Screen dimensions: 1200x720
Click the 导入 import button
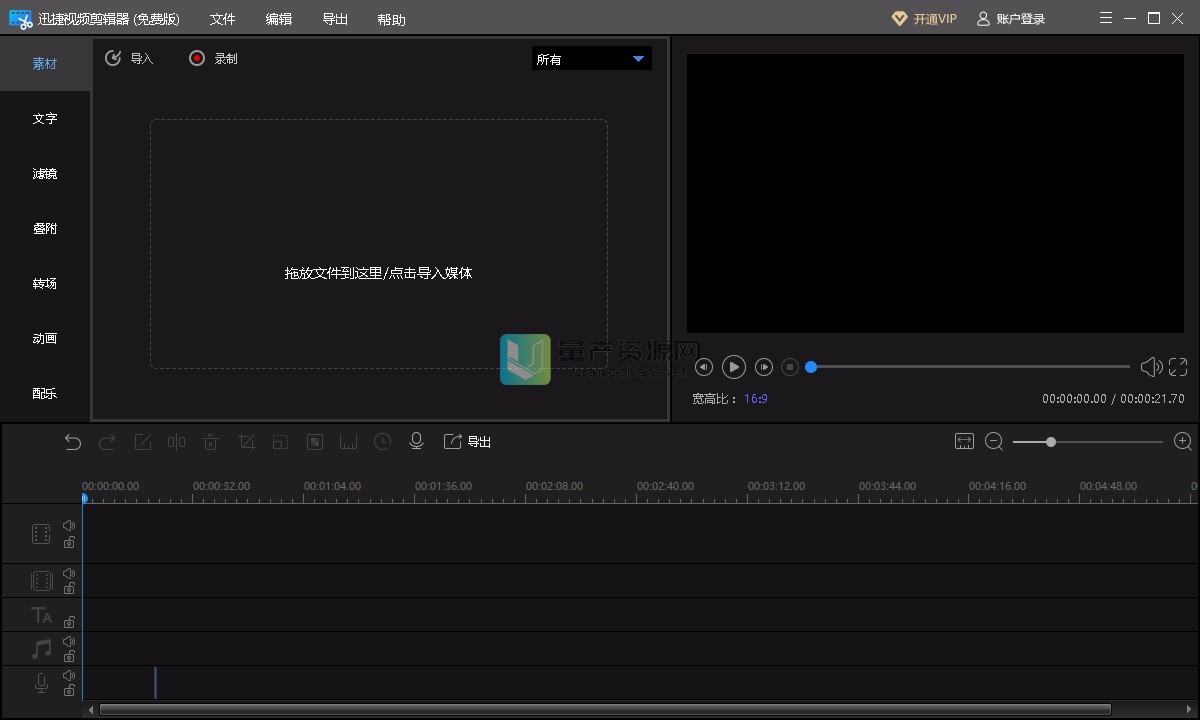[129, 59]
